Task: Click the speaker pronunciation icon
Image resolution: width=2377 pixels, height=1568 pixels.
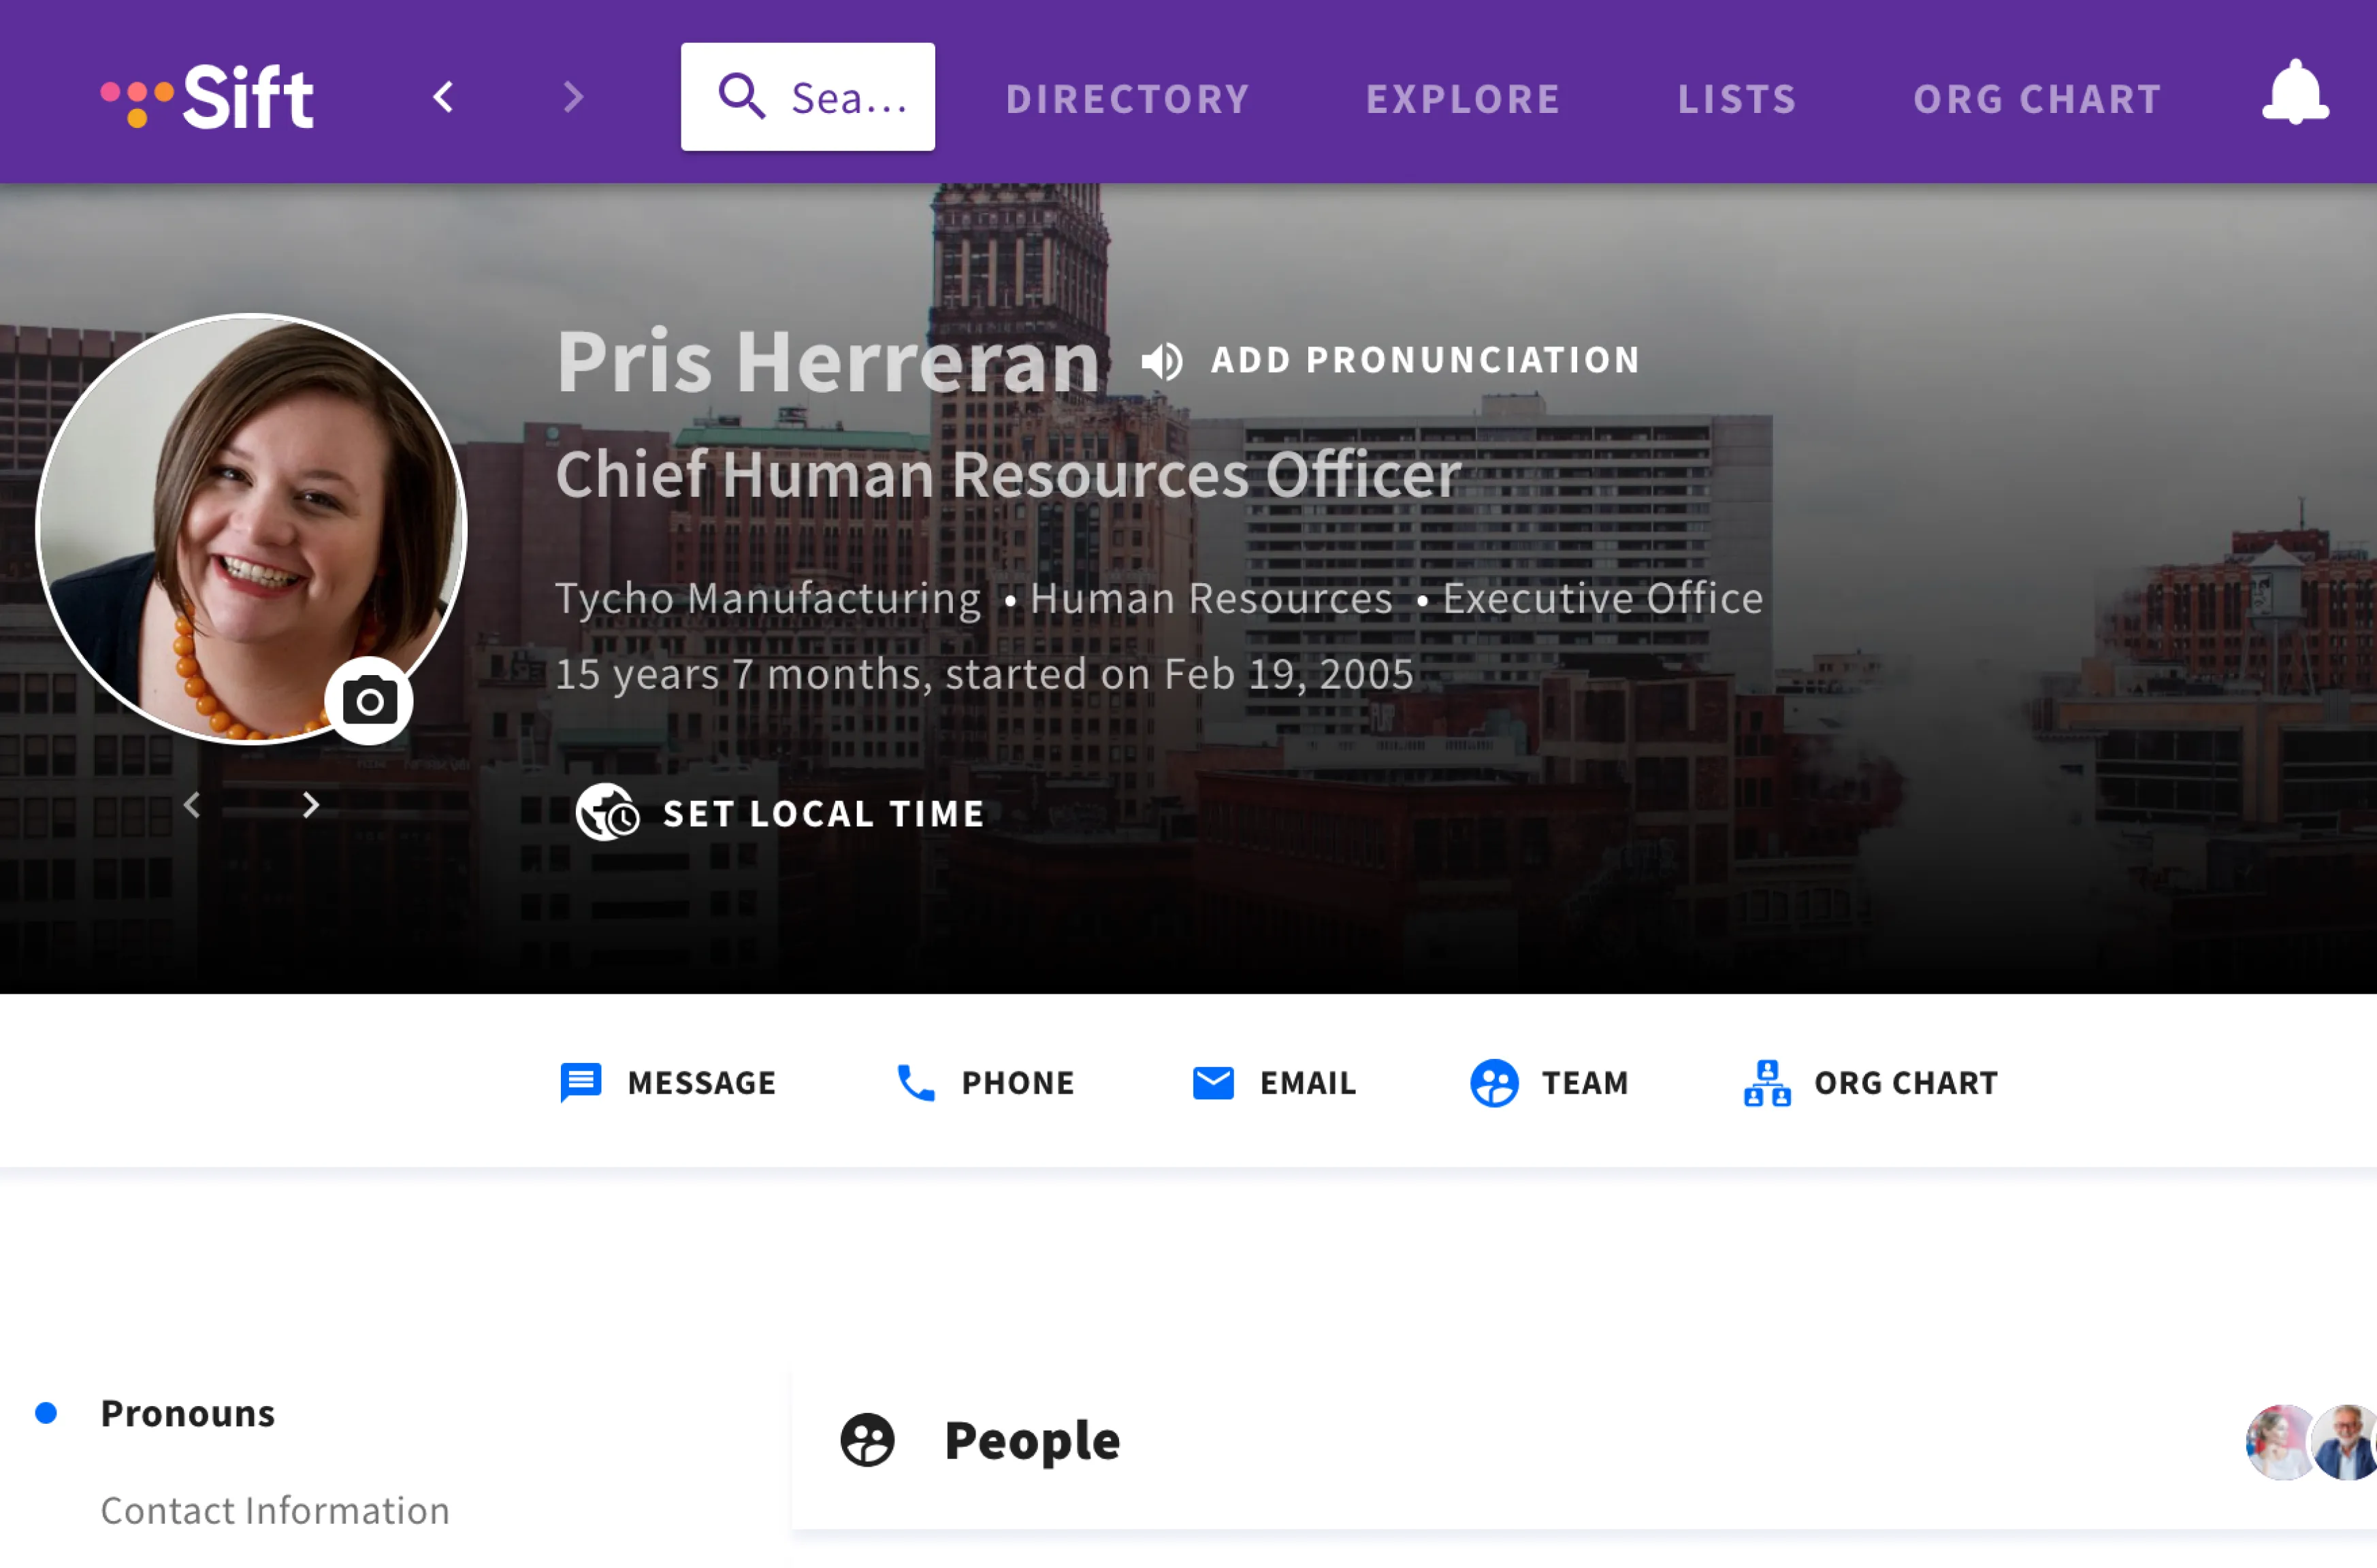Action: 1162,361
